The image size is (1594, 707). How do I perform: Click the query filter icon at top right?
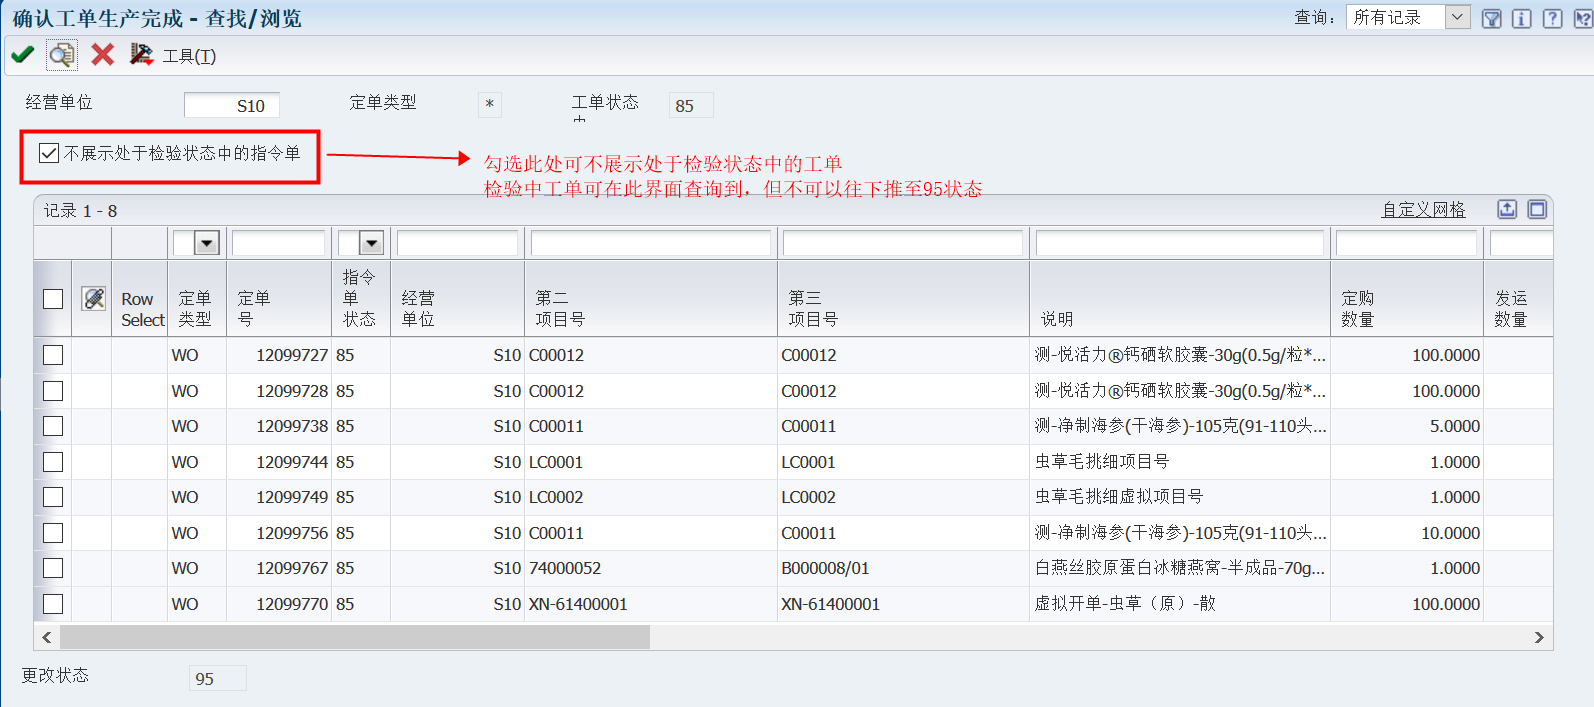pyautogui.click(x=1491, y=18)
